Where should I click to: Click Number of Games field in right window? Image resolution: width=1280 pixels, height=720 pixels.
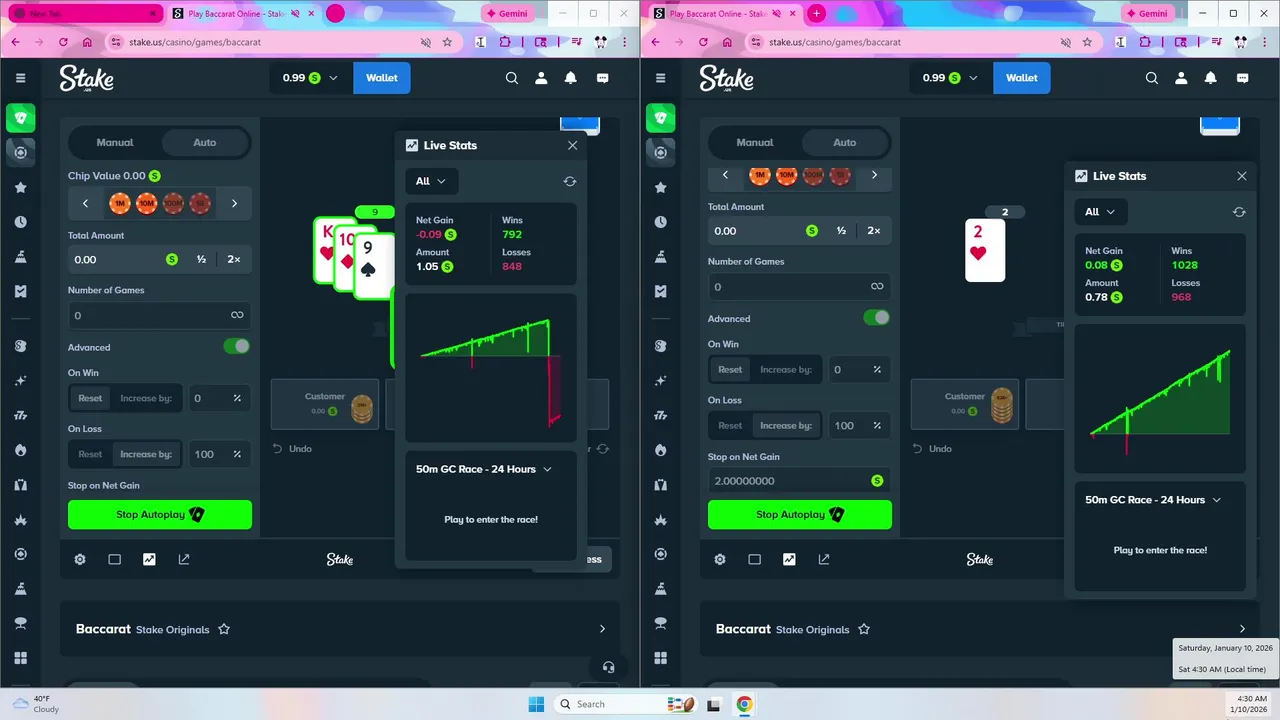coord(799,286)
